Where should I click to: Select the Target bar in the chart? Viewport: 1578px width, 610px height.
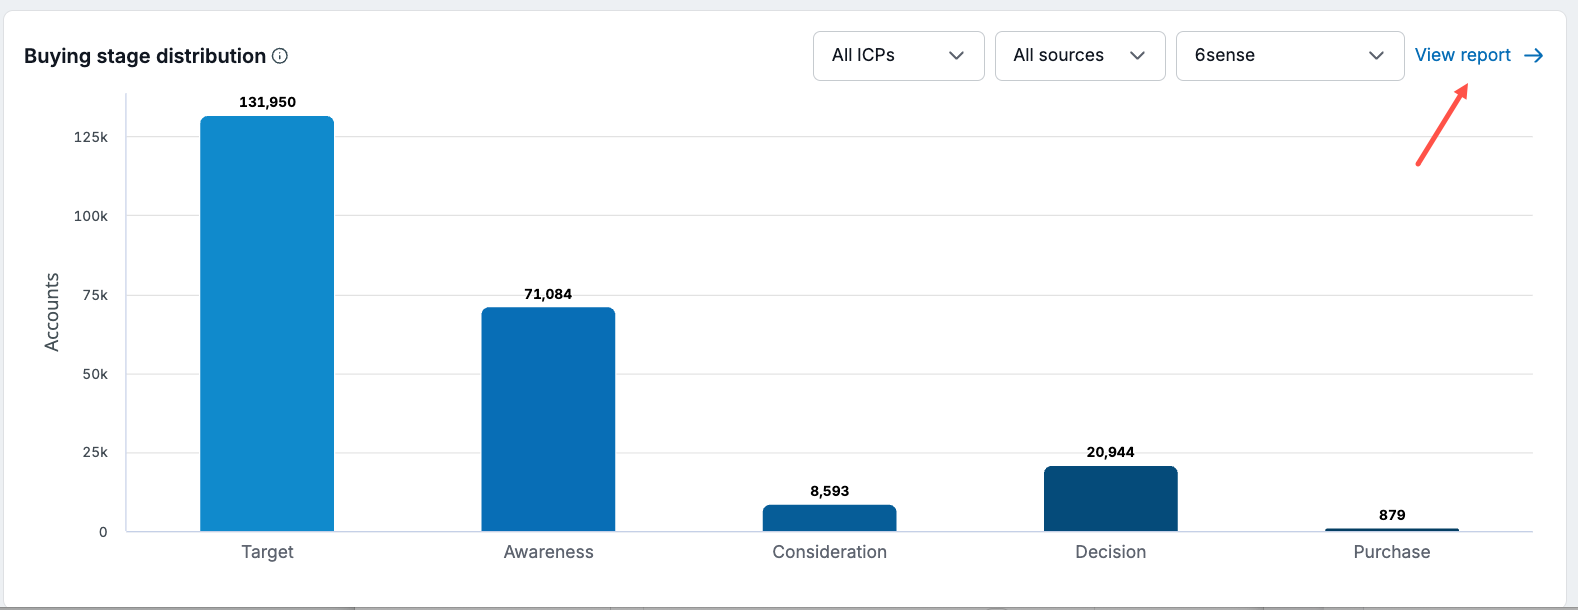[x=267, y=324]
